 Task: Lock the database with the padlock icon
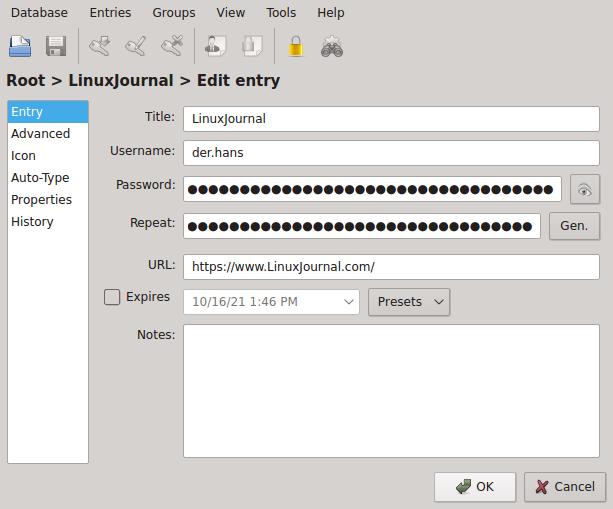tap(295, 46)
